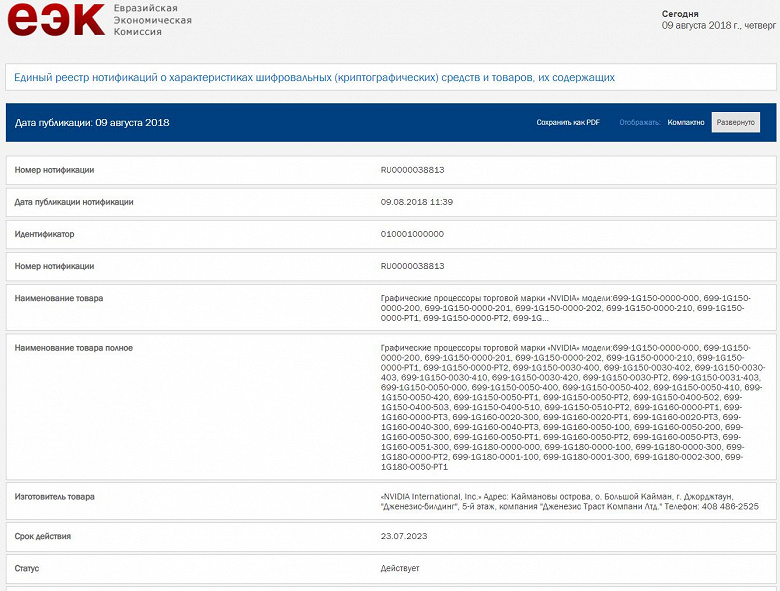Click the truncated product name ending in 699-1G...
The width and height of the screenshot is (780, 591).
(566, 308)
